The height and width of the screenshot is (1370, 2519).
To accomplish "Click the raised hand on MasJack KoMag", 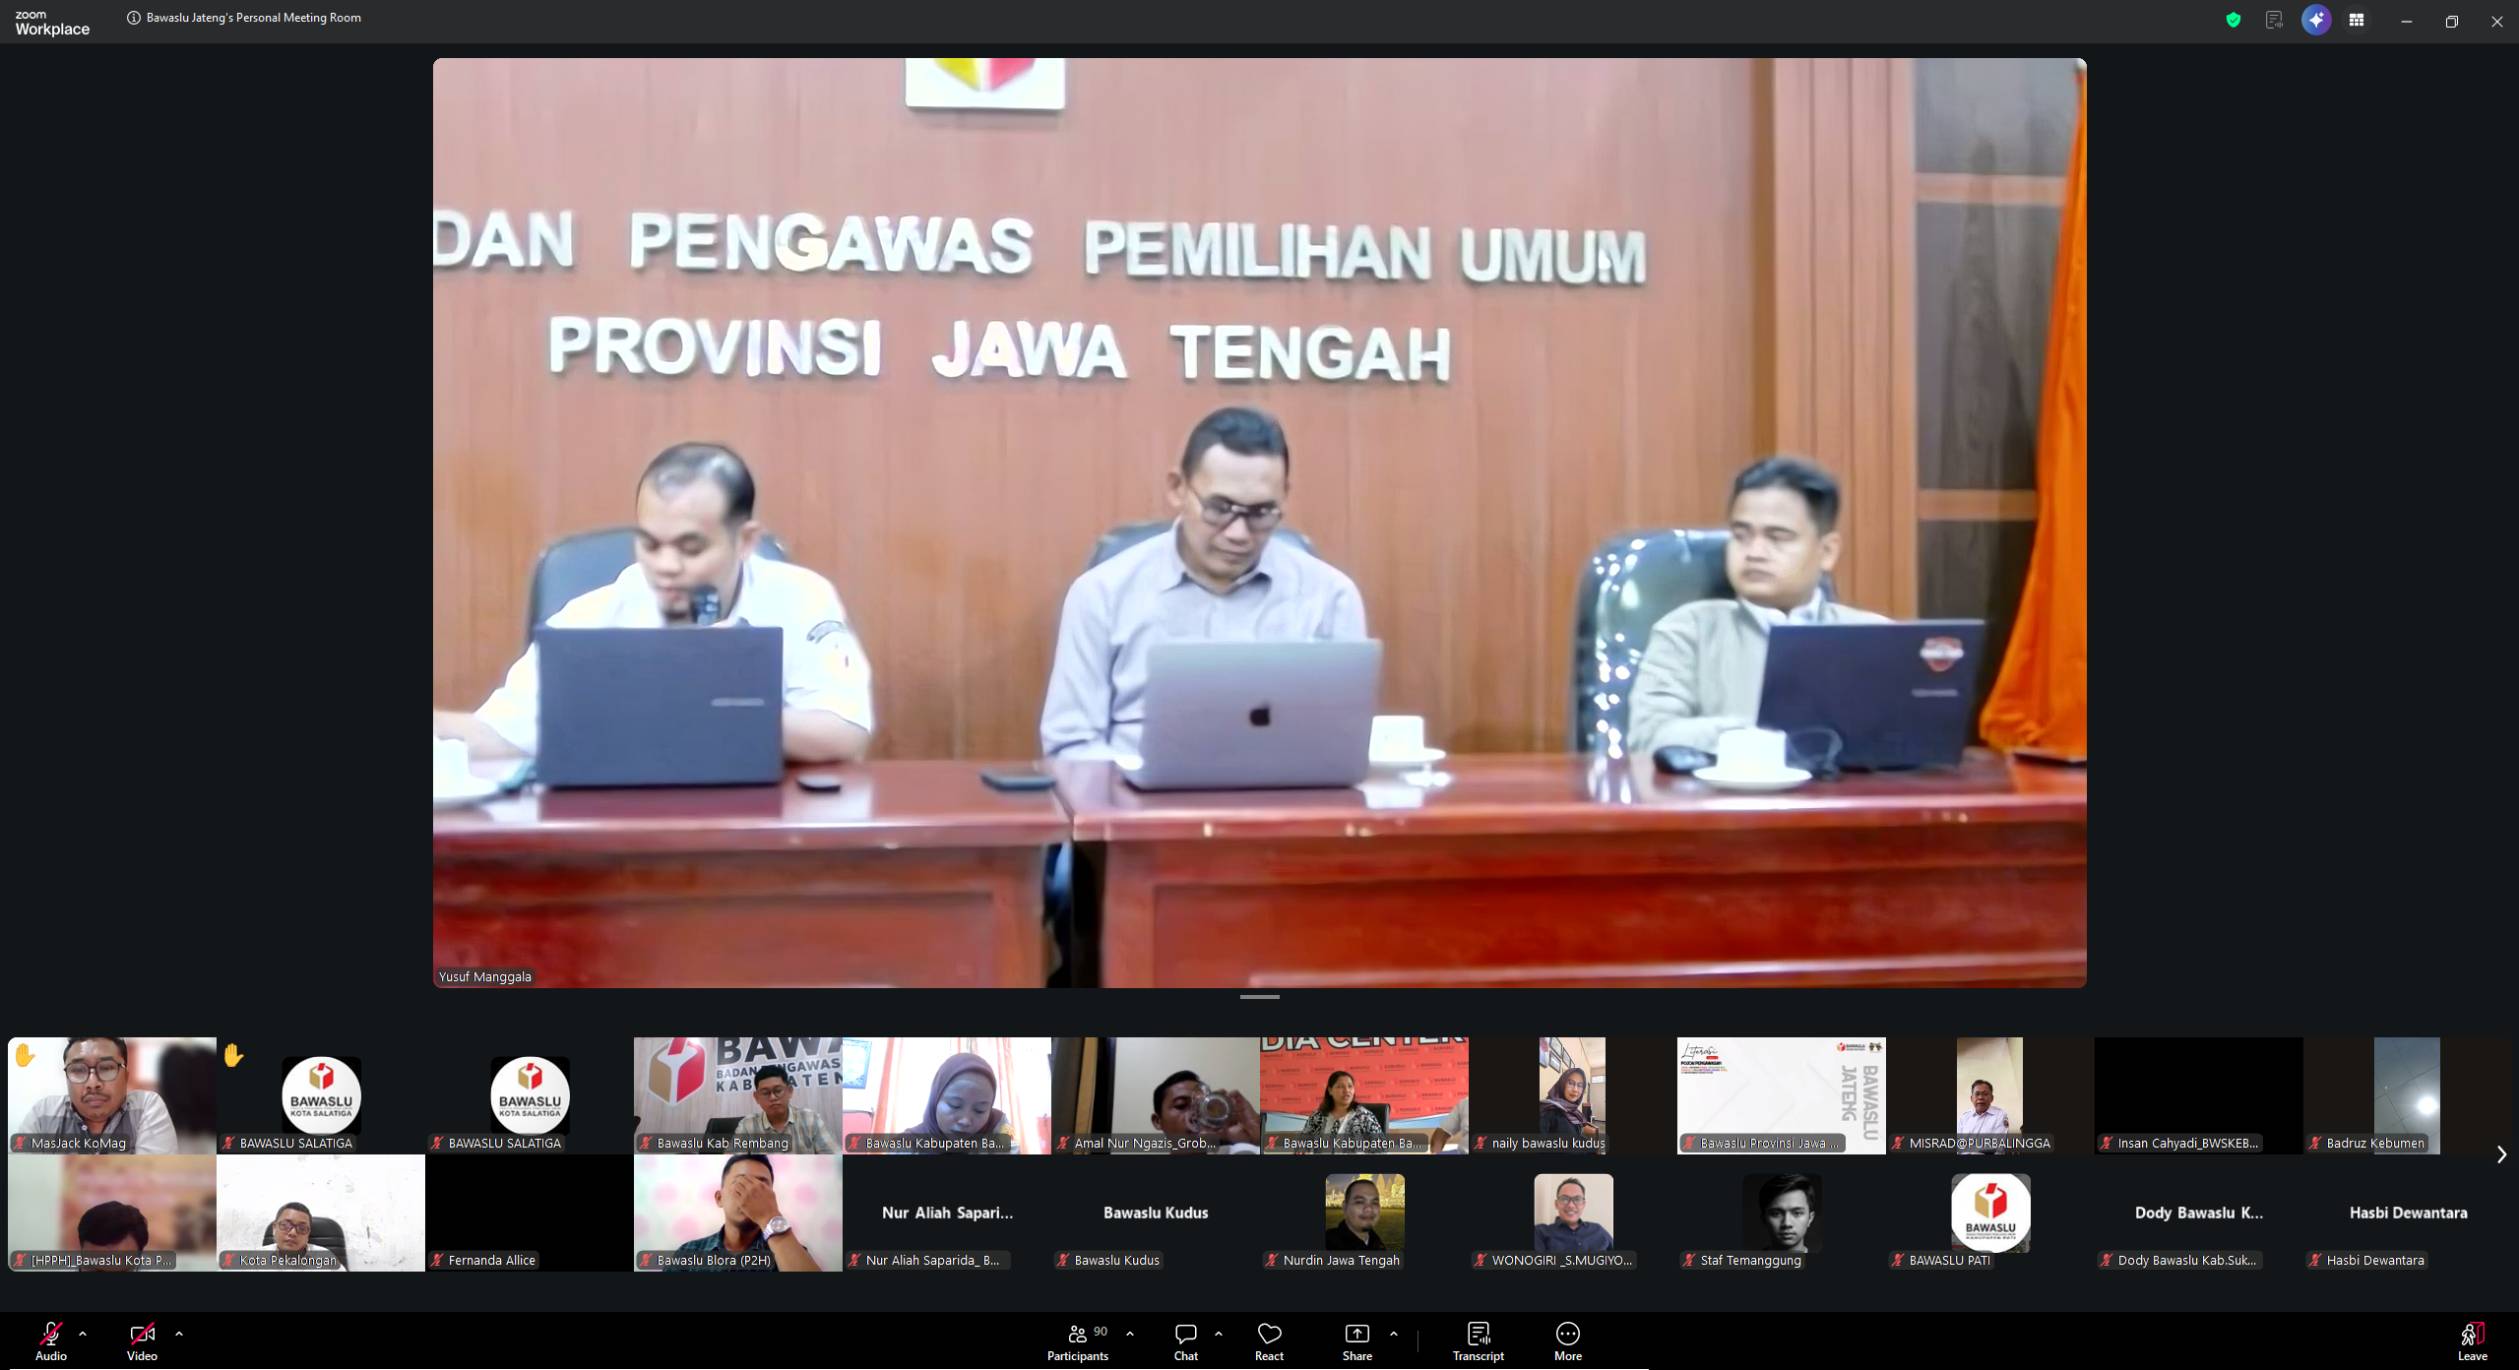I will [x=25, y=1055].
